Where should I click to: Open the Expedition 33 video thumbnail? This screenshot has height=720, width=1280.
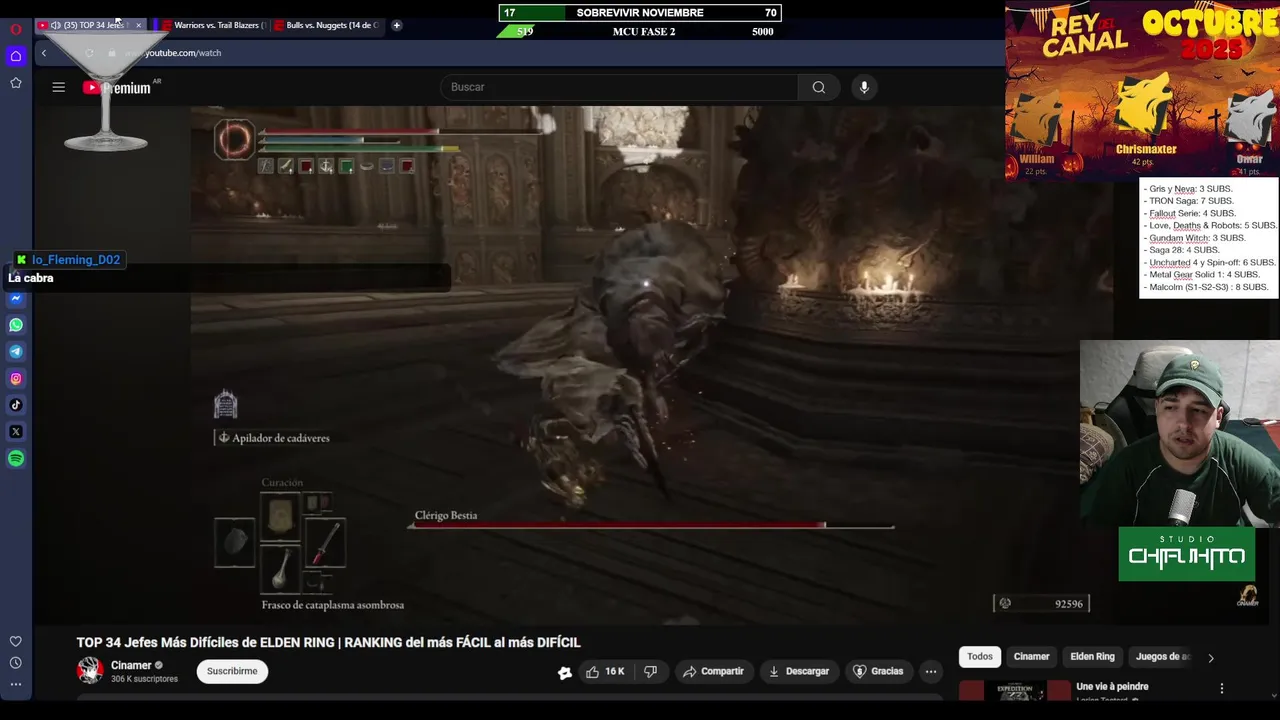(x=1015, y=691)
